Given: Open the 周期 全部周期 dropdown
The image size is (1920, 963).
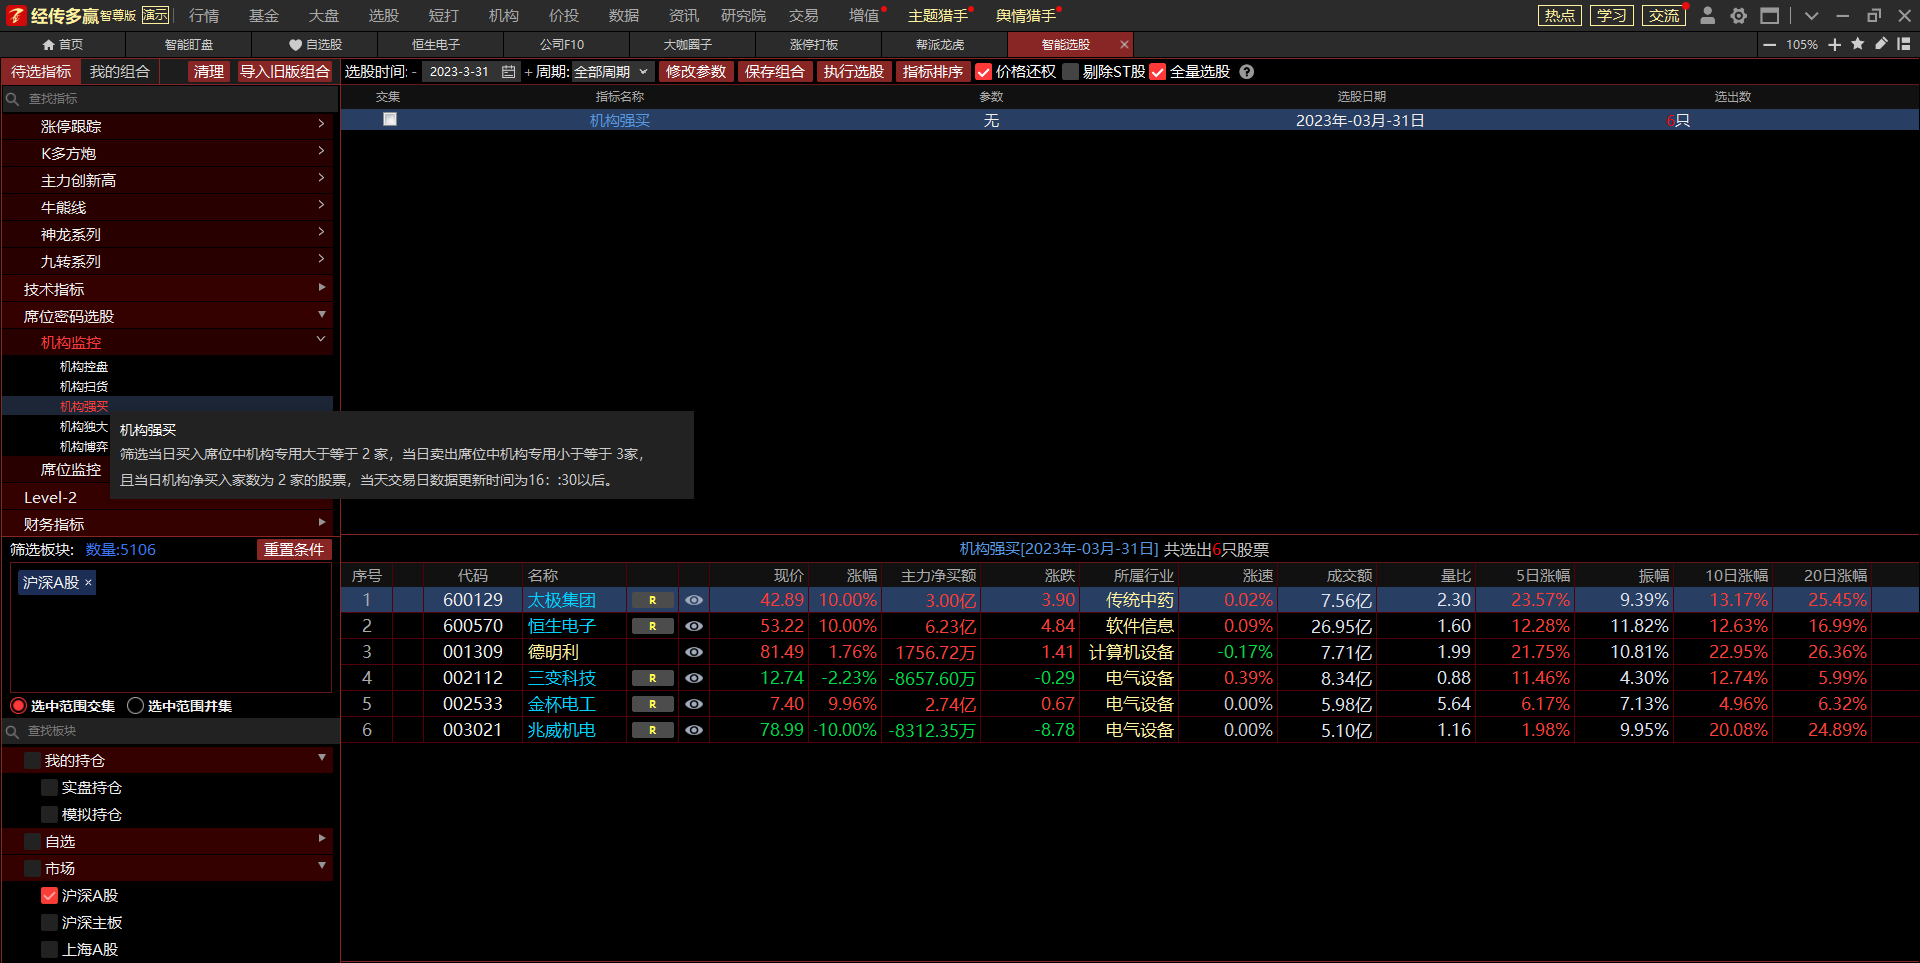Looking at the screenshot, I should (x=612, y=72).
